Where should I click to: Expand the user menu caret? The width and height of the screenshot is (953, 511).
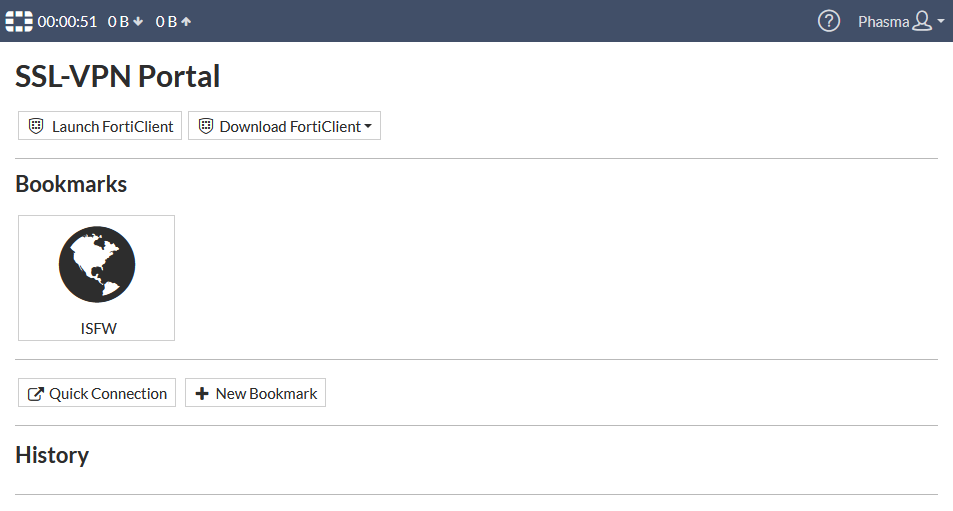click(x=941, y=22)
